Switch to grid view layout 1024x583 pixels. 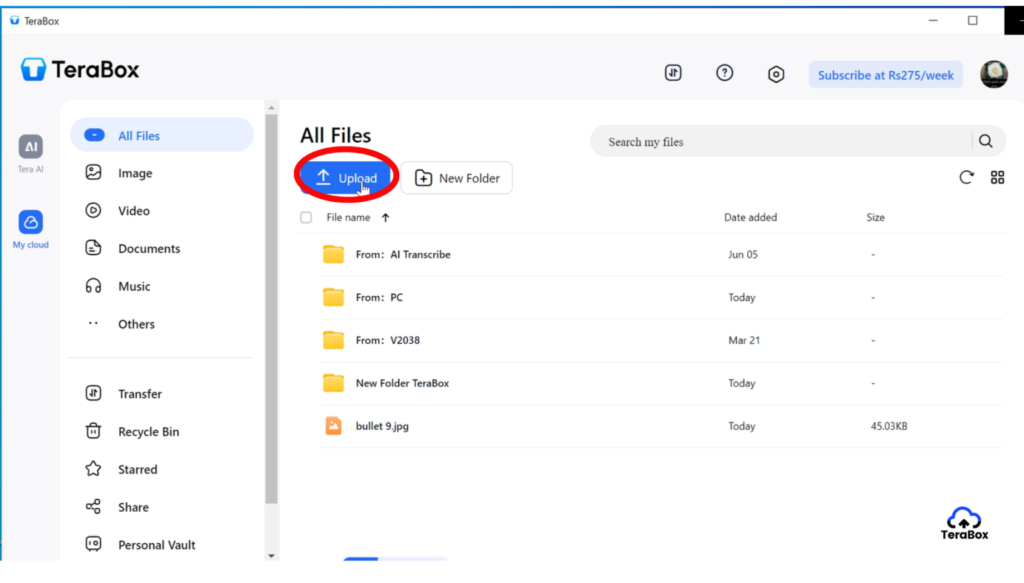point(997,177)
